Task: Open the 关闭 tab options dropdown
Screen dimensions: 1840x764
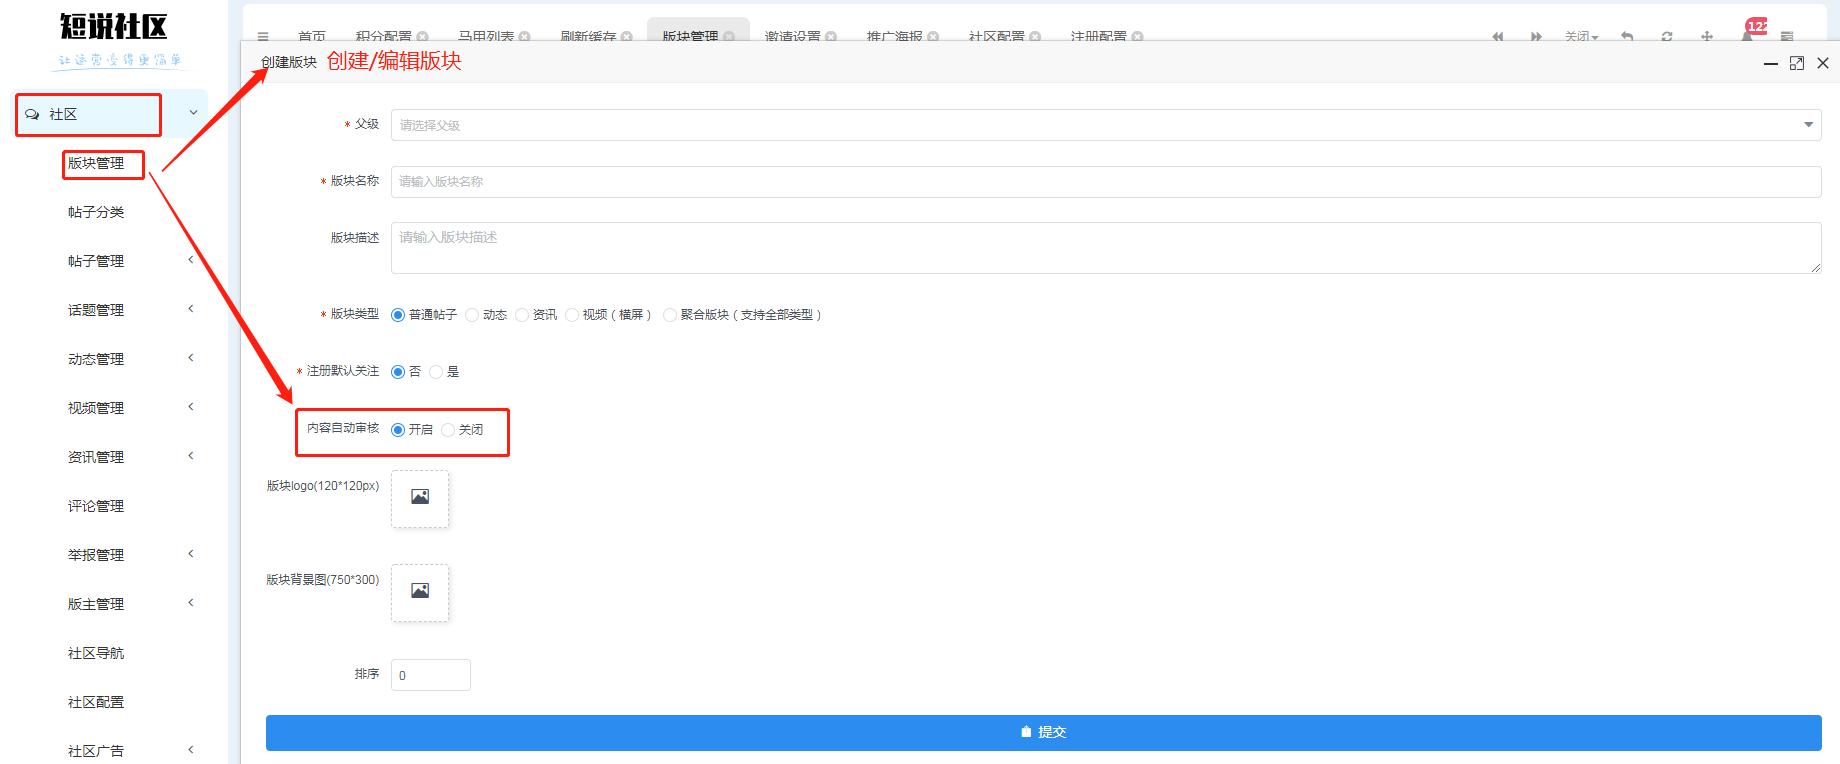Action: pos(1581,36)
